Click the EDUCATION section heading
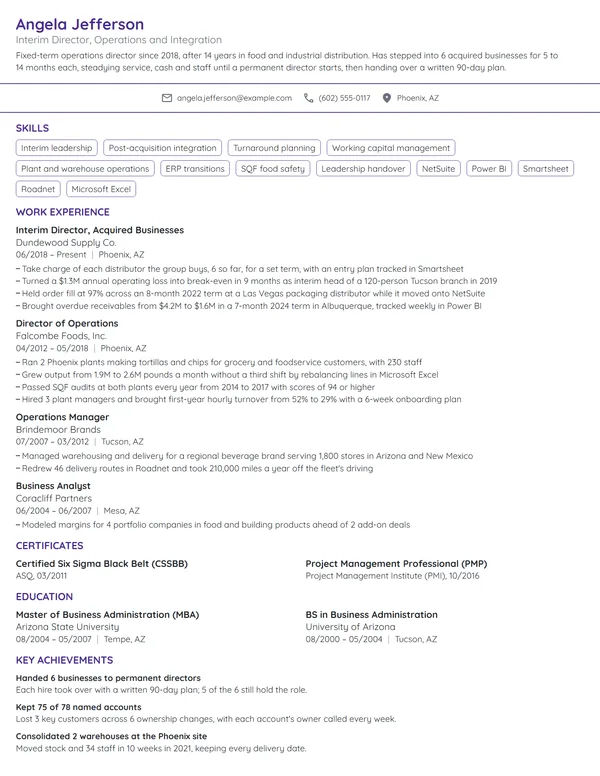 click(x=45, y=597)
